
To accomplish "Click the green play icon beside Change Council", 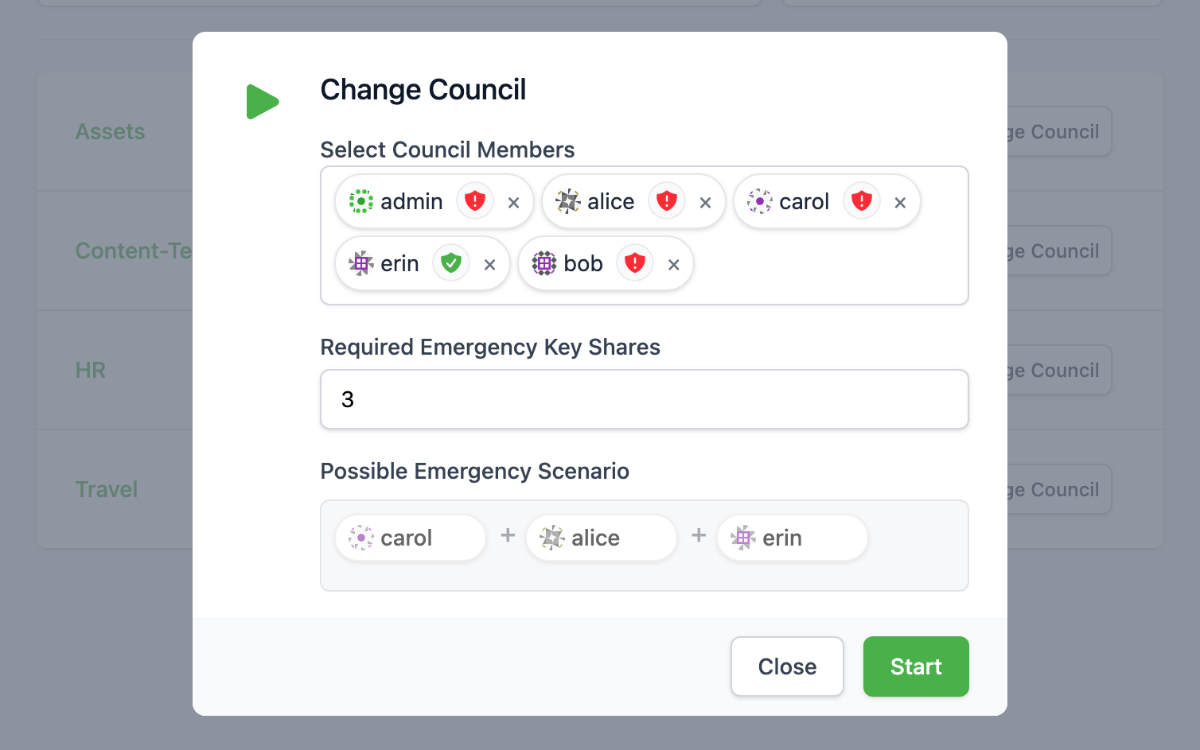I will coord(263,101).
